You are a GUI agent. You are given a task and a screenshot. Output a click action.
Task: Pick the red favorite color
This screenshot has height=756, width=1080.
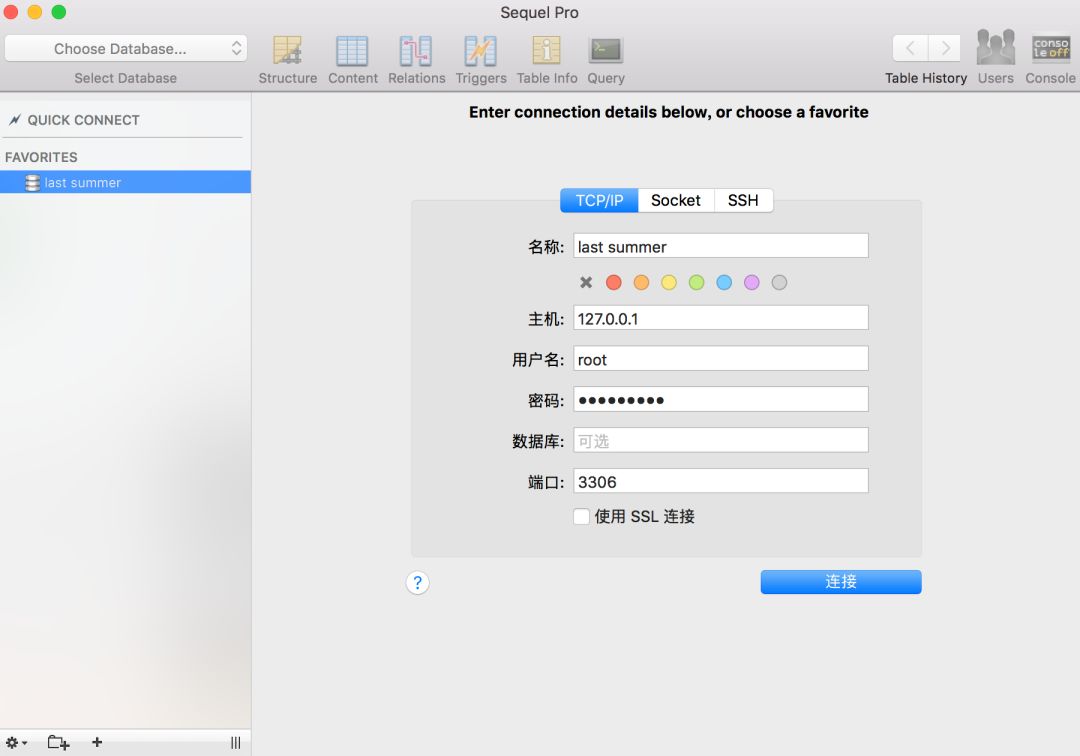[x=614, y=282]
